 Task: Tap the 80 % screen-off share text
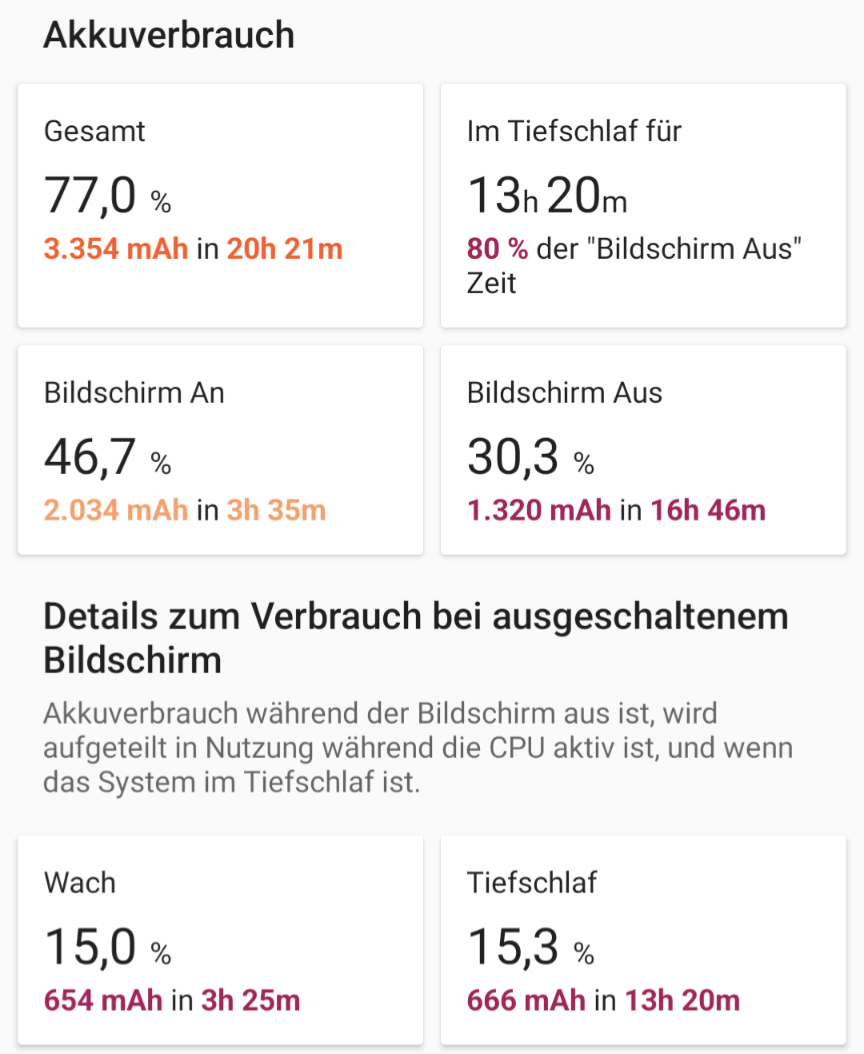[497, 249]
